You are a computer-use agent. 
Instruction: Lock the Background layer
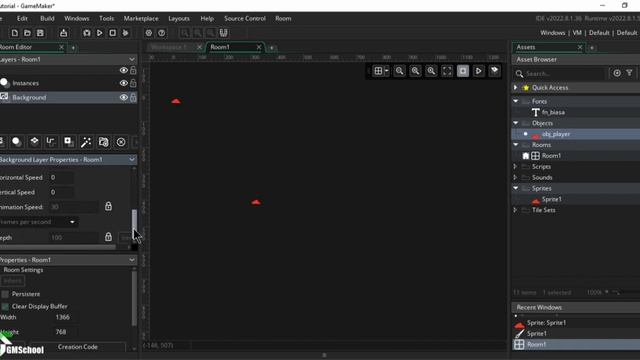tap(133, 98)
